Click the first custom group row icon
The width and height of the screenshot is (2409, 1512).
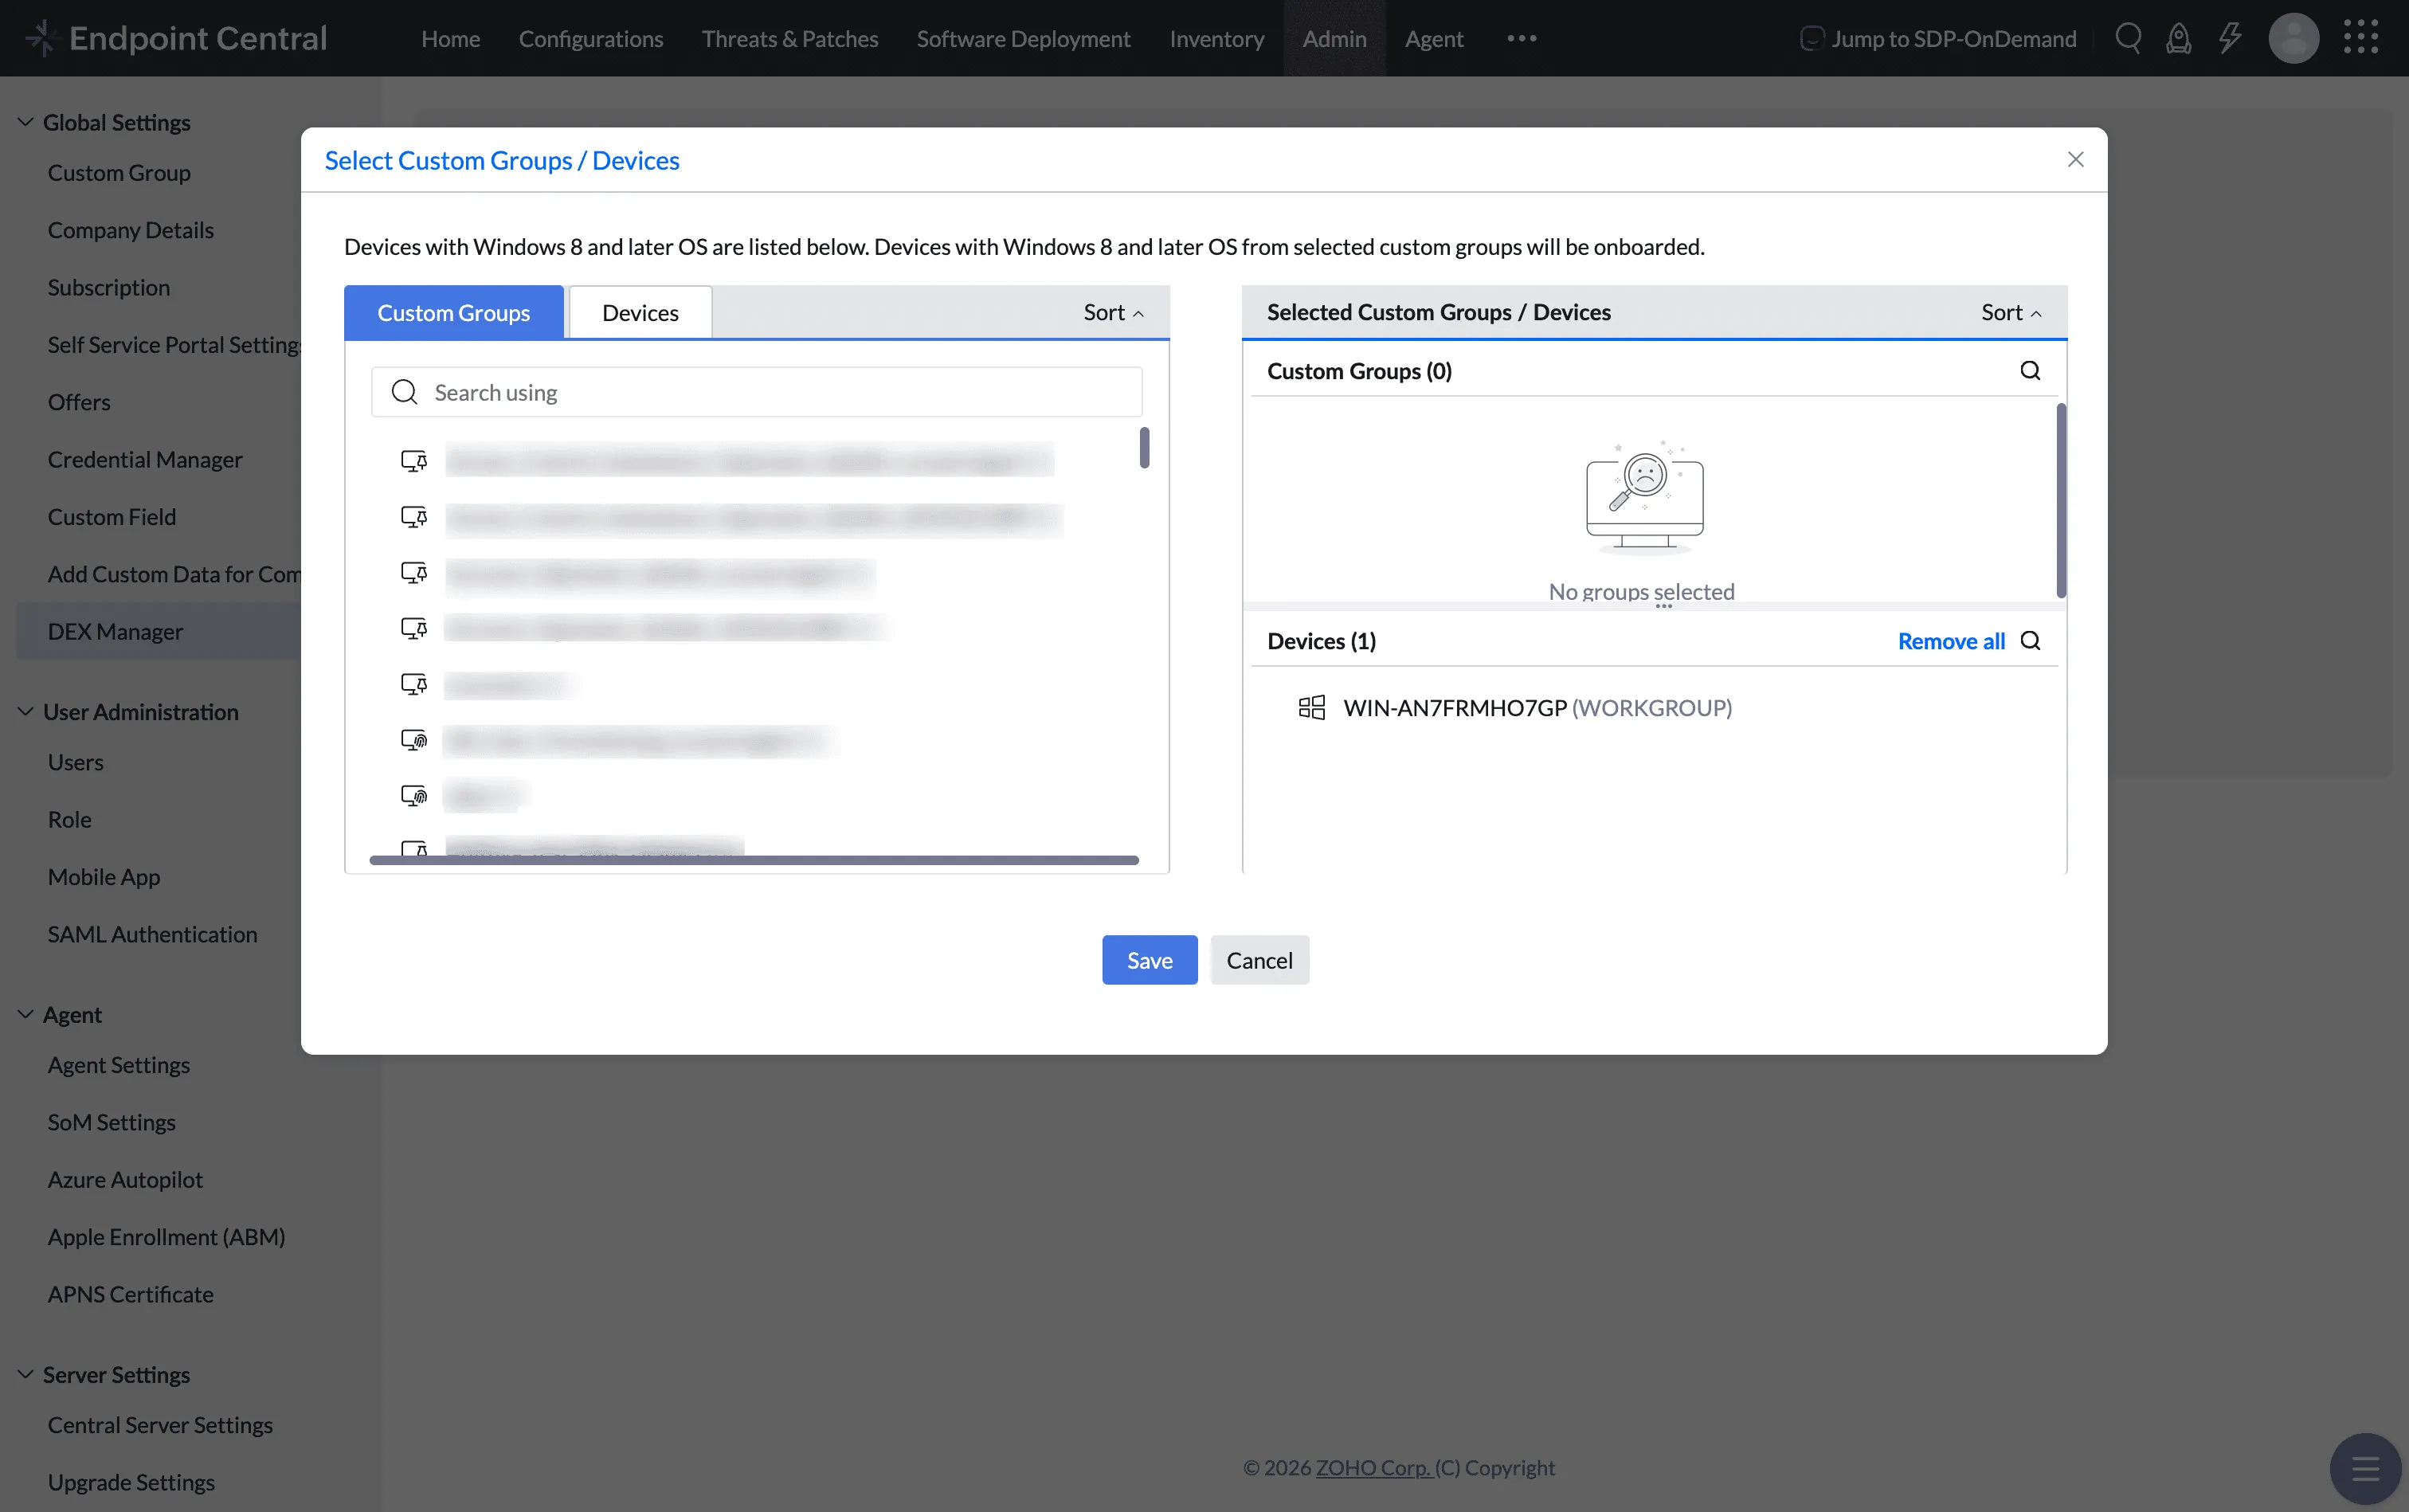tap(414, 461)
